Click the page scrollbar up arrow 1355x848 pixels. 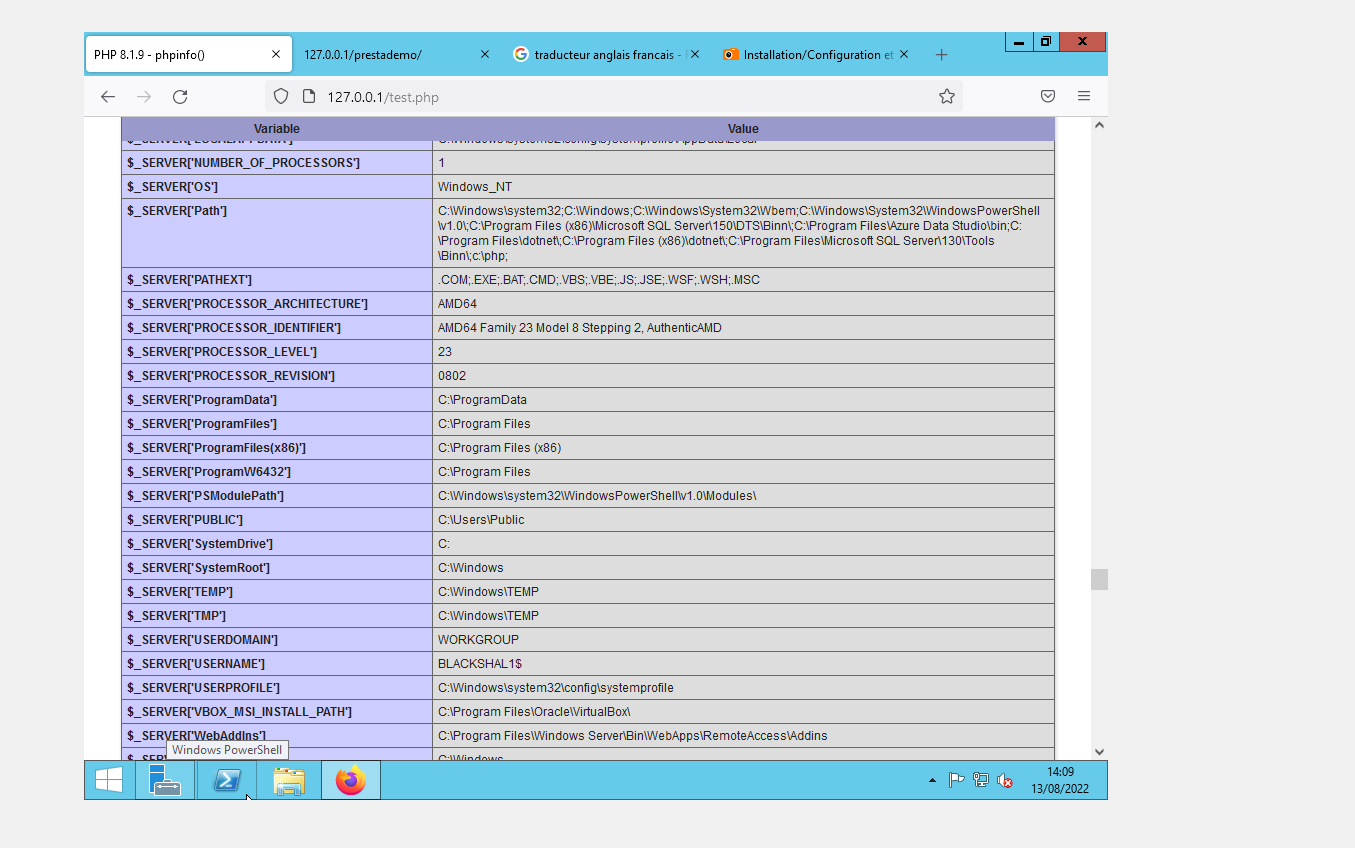[1099, 125]
